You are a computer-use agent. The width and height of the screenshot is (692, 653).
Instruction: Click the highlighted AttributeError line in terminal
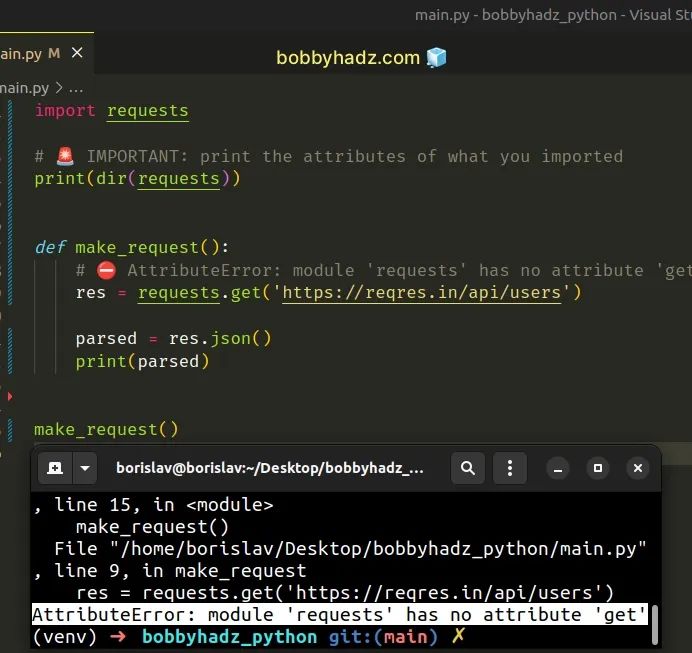pos(340,615)
